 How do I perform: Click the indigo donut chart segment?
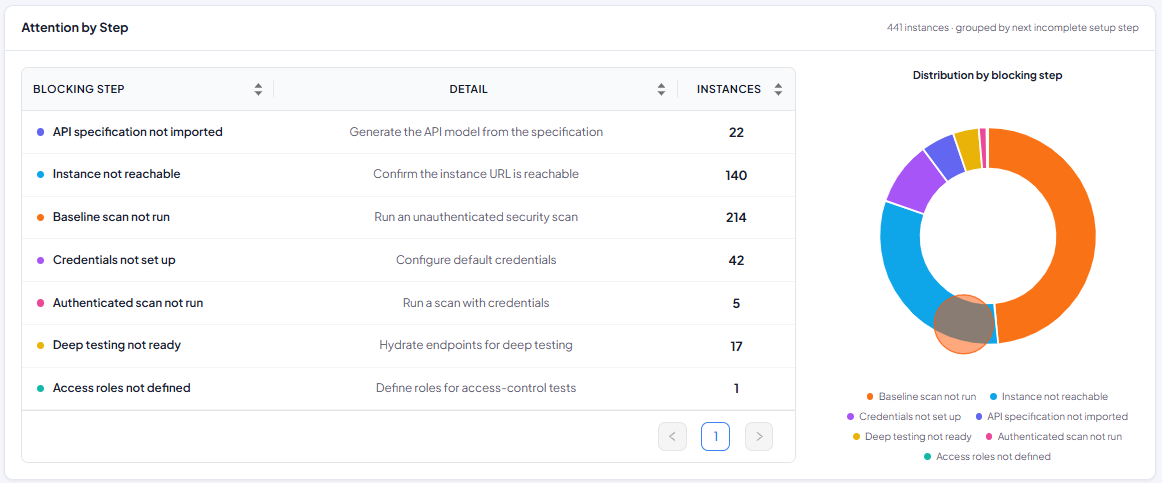pyautogui.click(x=945, y=158)
